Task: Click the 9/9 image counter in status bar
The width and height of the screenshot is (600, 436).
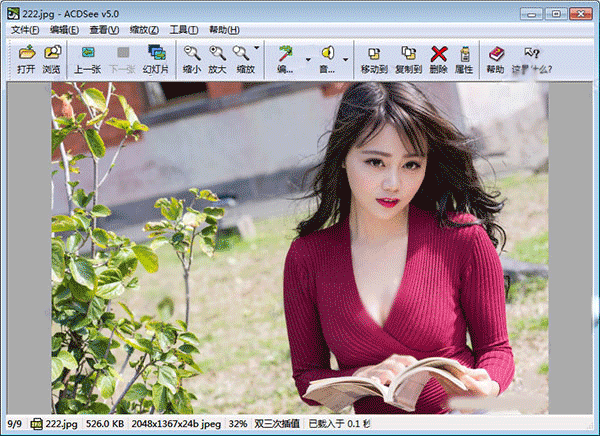Action: (x=15, y=424)
